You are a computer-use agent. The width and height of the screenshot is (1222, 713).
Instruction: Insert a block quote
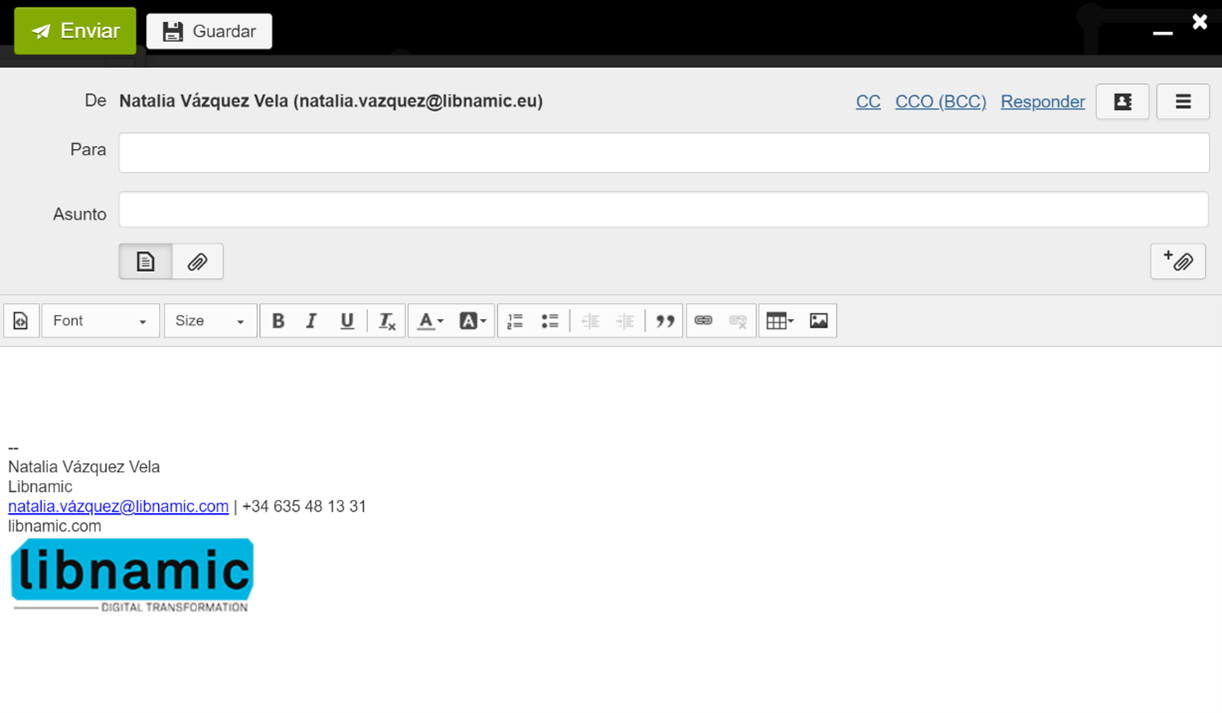[665, 321]
